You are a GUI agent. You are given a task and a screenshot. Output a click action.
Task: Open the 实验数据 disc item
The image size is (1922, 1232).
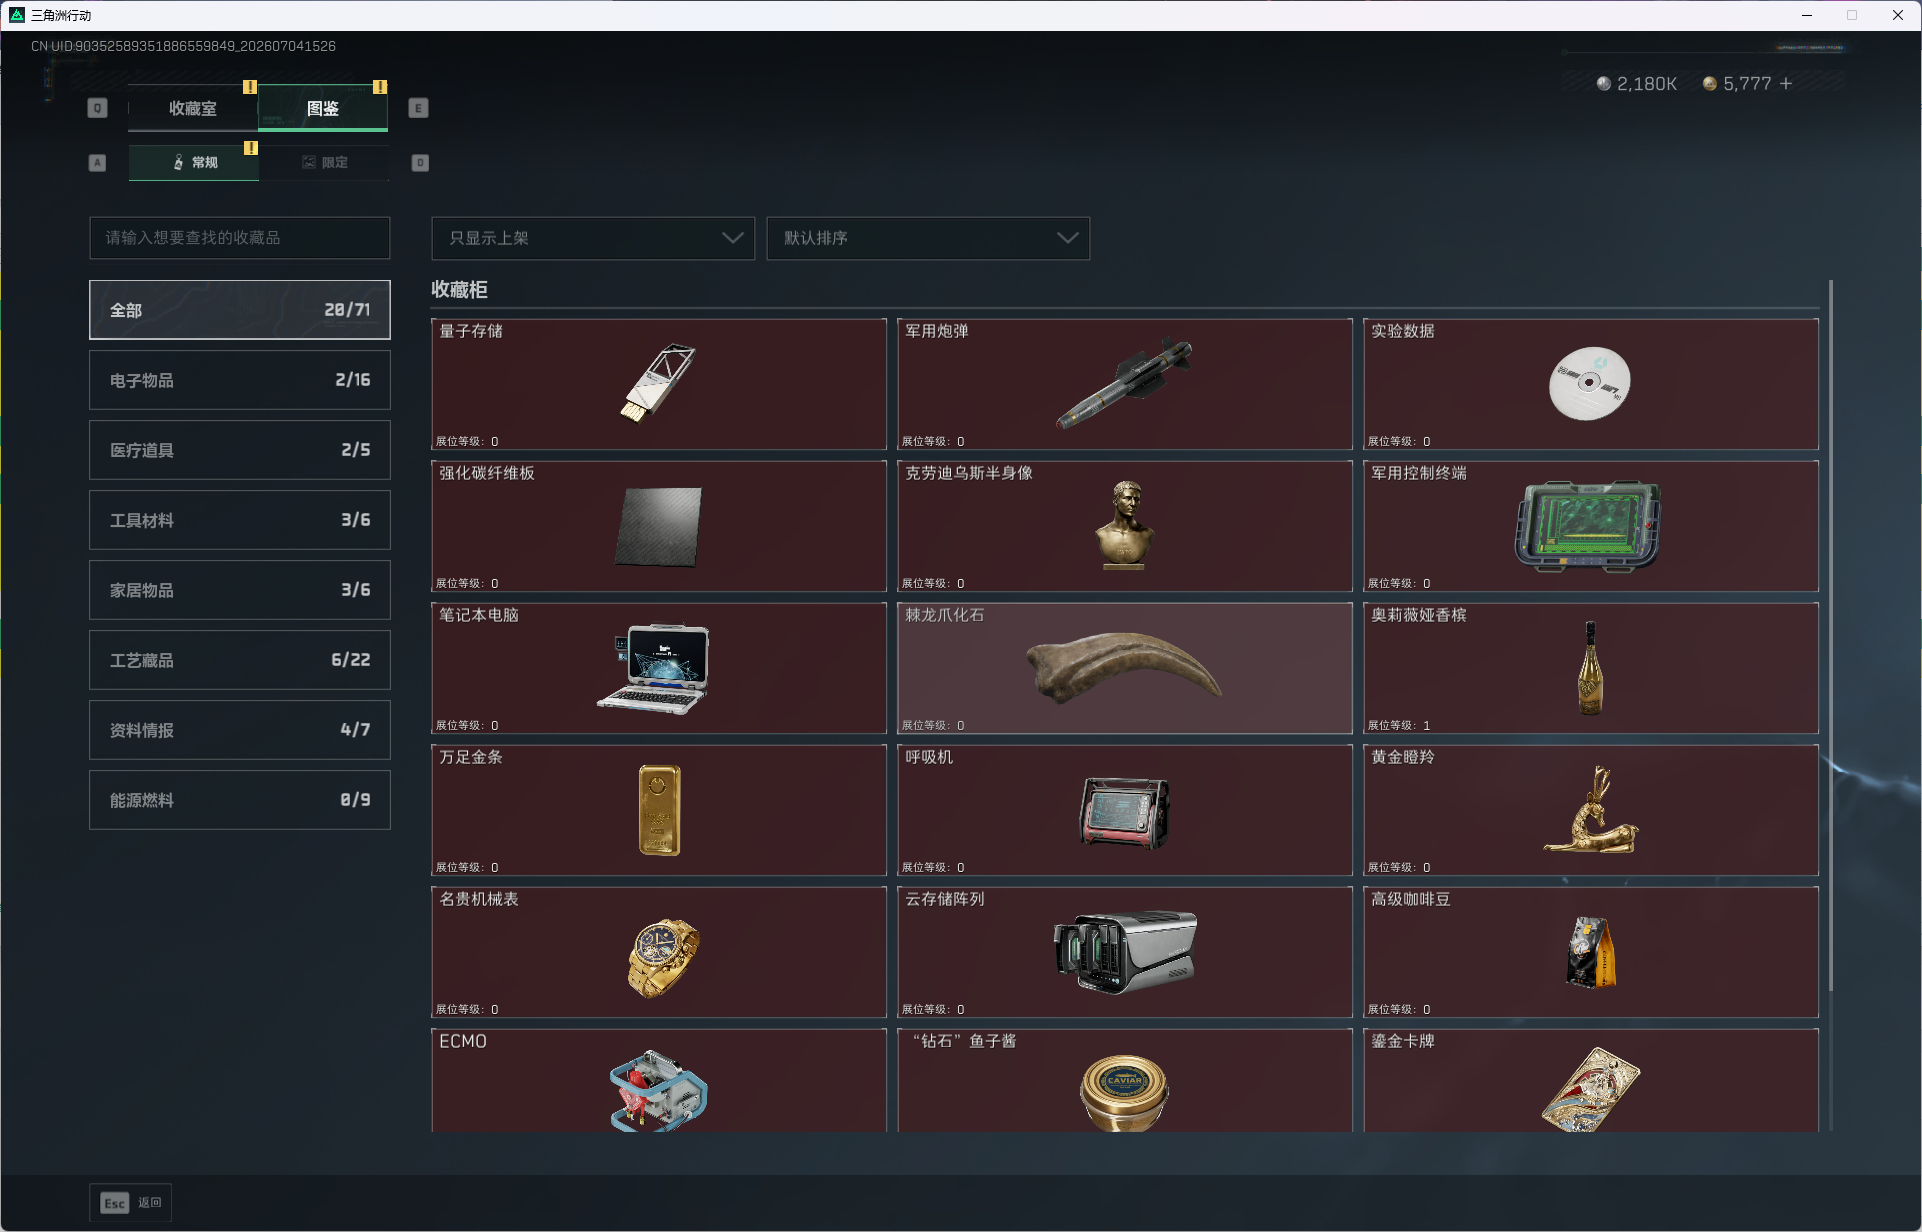point(1591,384)
